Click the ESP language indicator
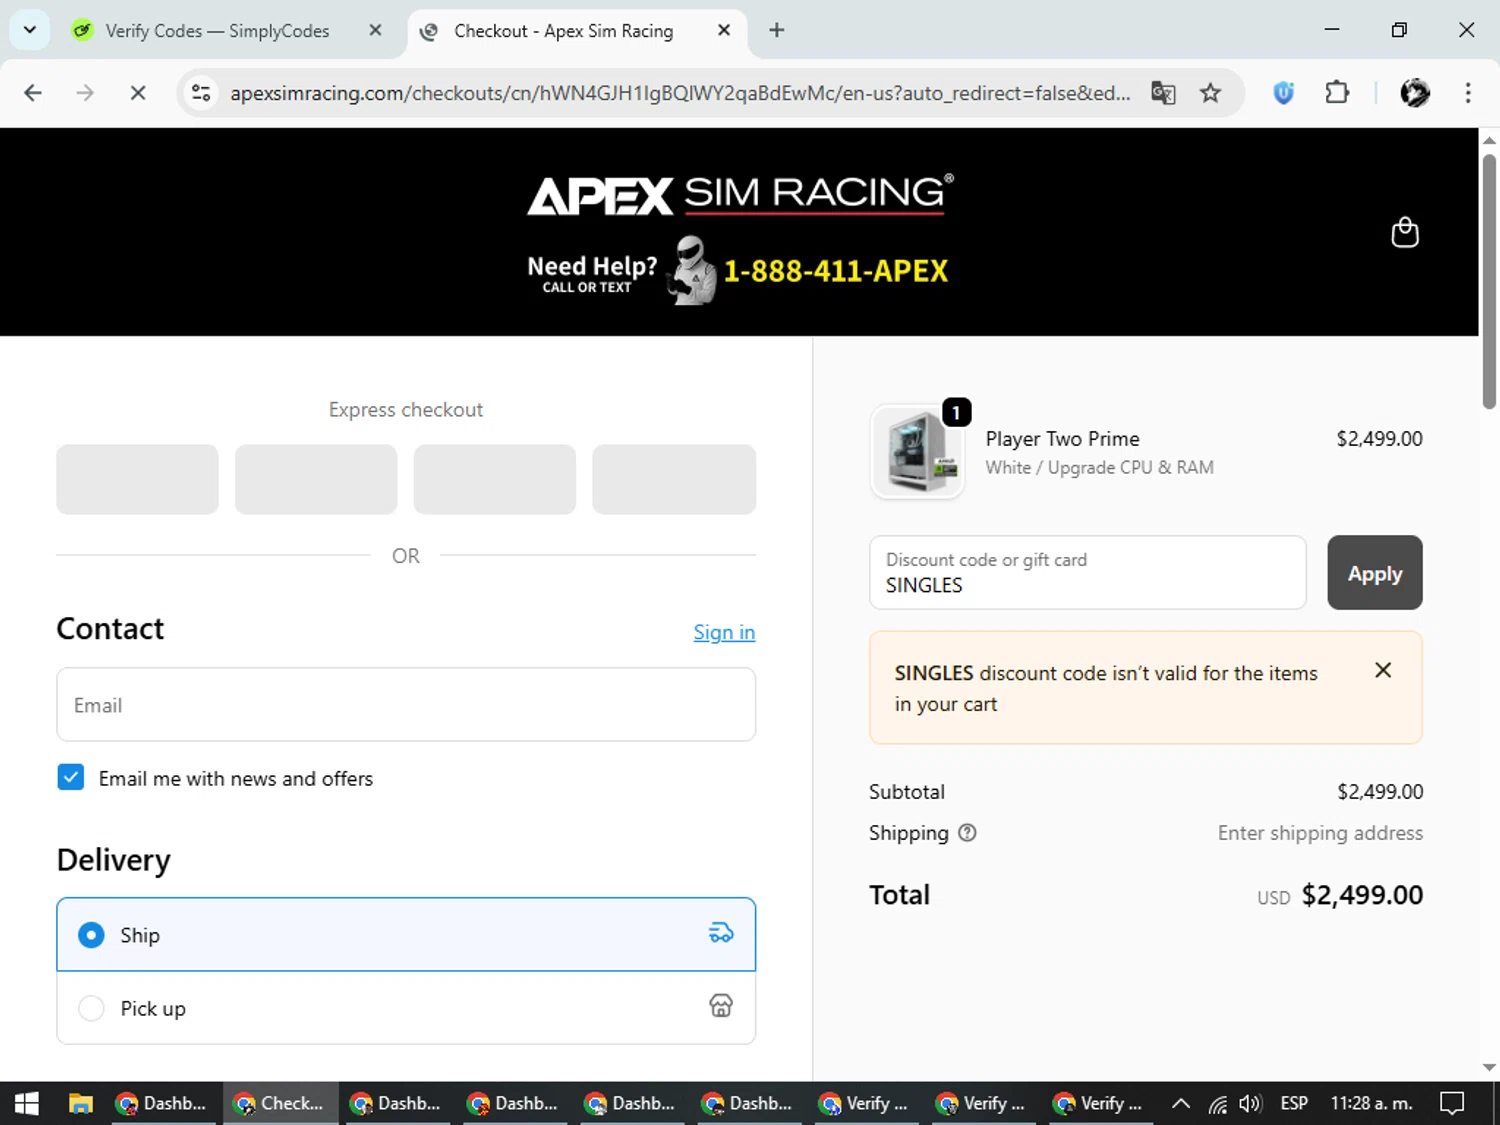Viewport: 1500px width, 1125px height. (x=1294, y=1103)
